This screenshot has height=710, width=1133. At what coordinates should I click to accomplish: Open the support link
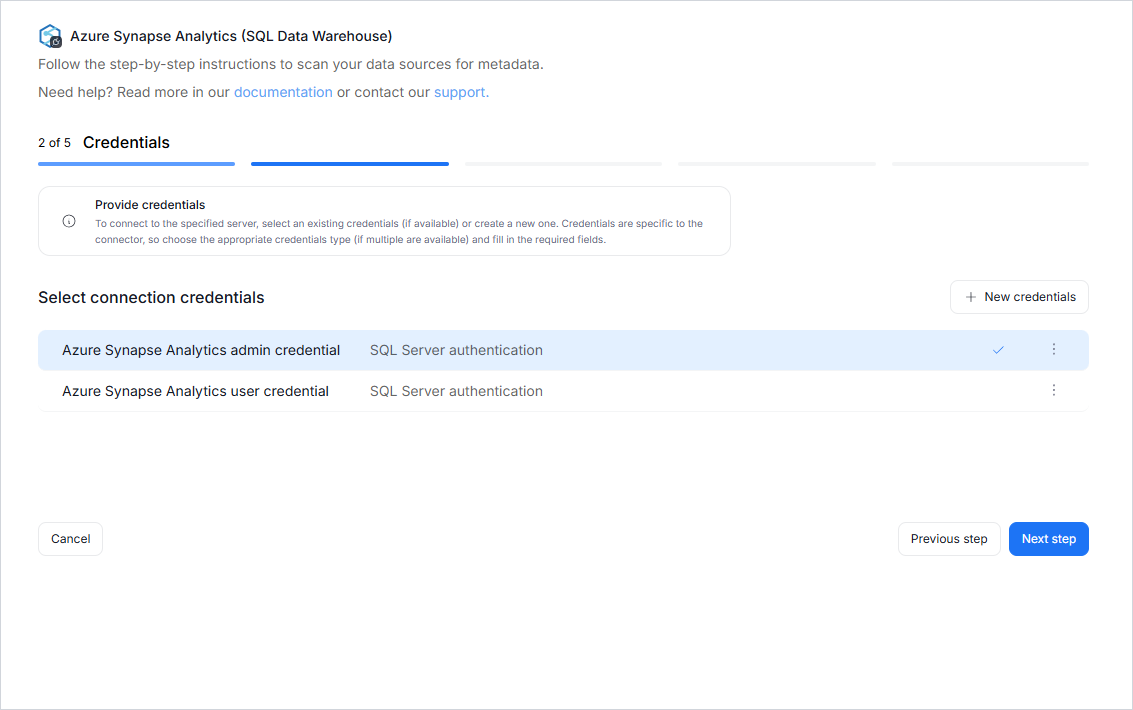(x=461, y=92)
